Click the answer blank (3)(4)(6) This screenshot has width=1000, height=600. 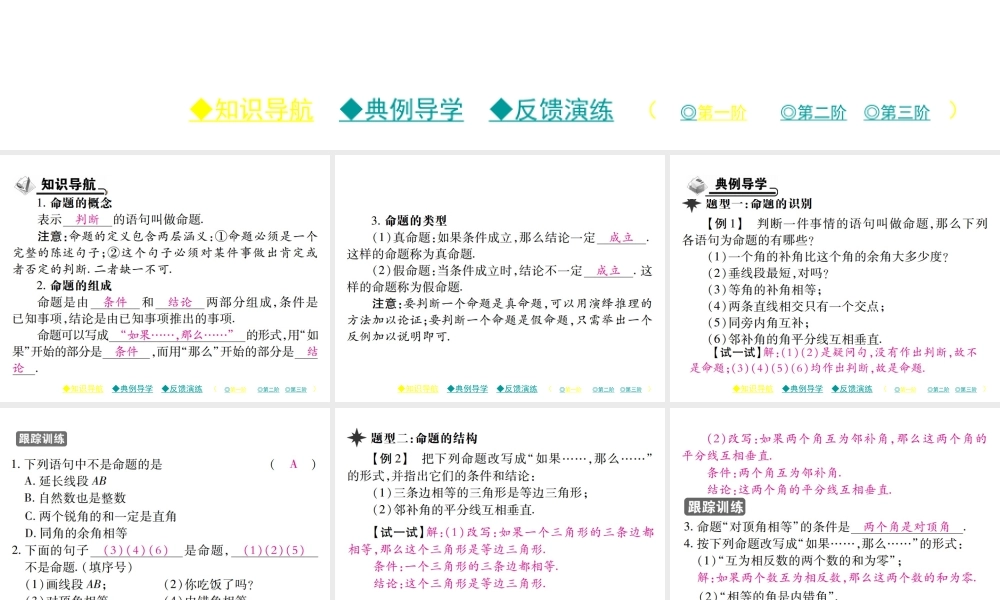136,550
